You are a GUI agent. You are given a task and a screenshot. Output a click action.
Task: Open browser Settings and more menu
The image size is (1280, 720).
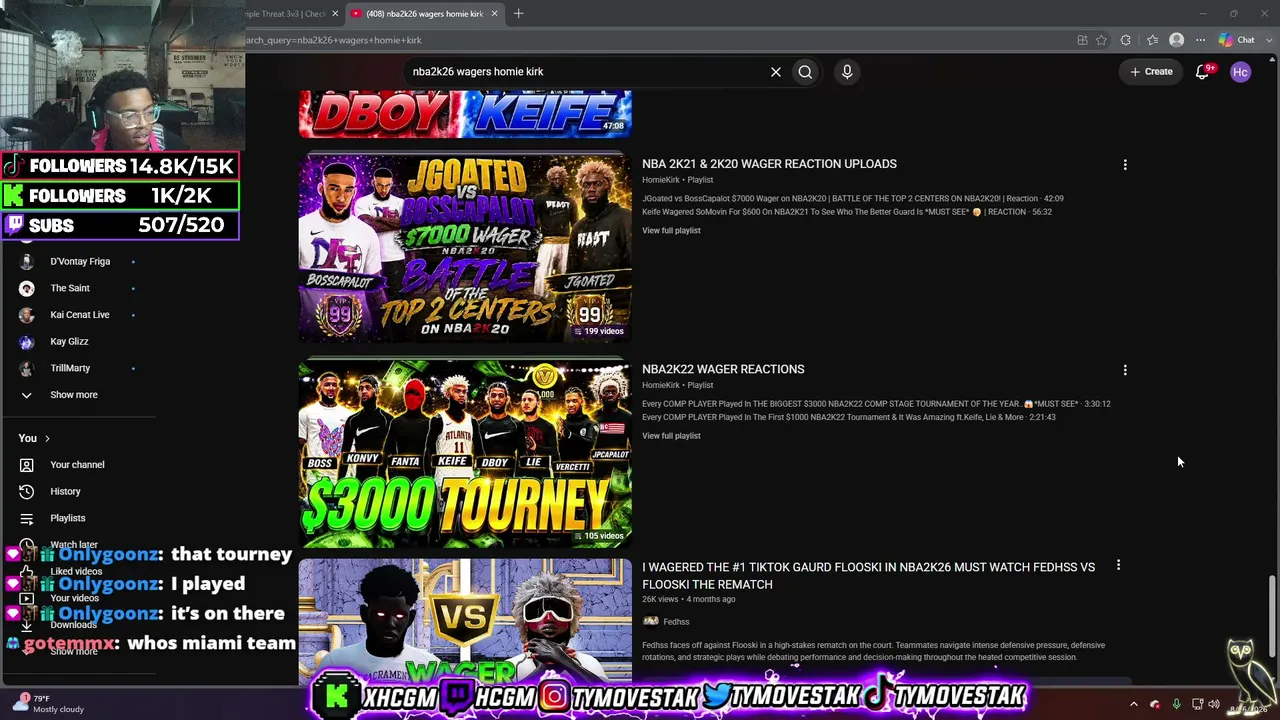pos(1201,40)
